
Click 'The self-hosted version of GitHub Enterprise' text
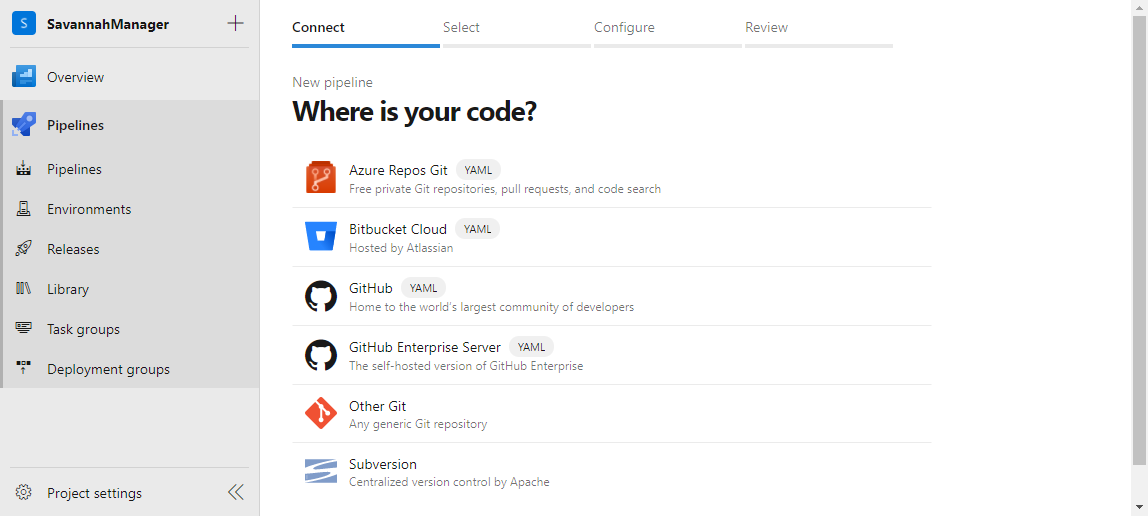[466, 365]
